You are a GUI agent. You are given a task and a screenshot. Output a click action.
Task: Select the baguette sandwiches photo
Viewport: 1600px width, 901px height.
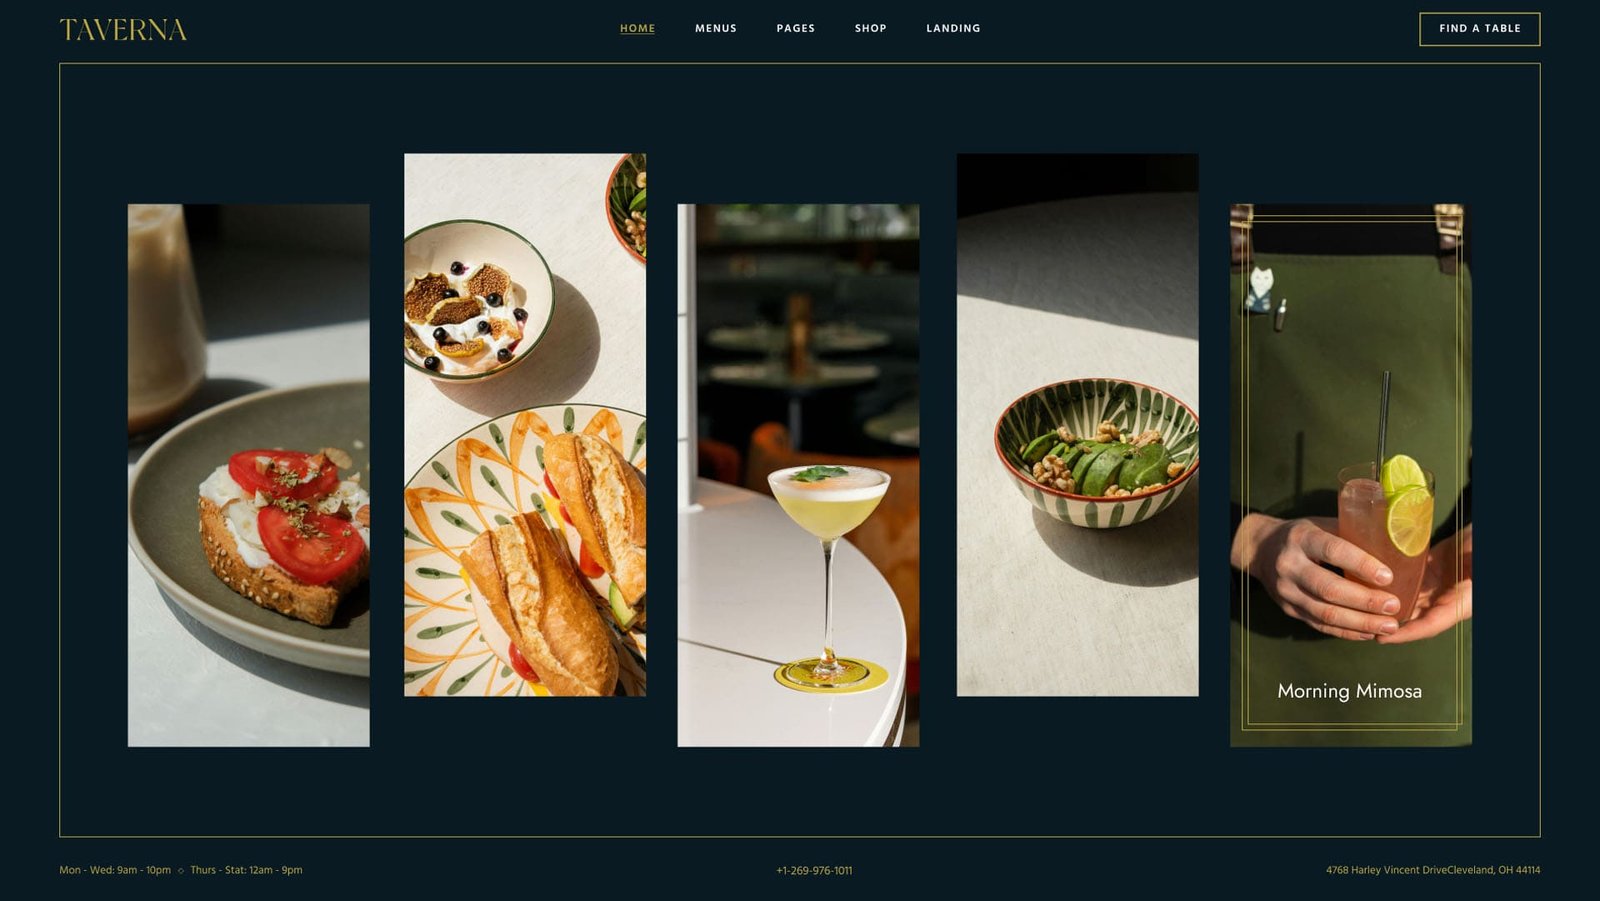coord(525,424)
